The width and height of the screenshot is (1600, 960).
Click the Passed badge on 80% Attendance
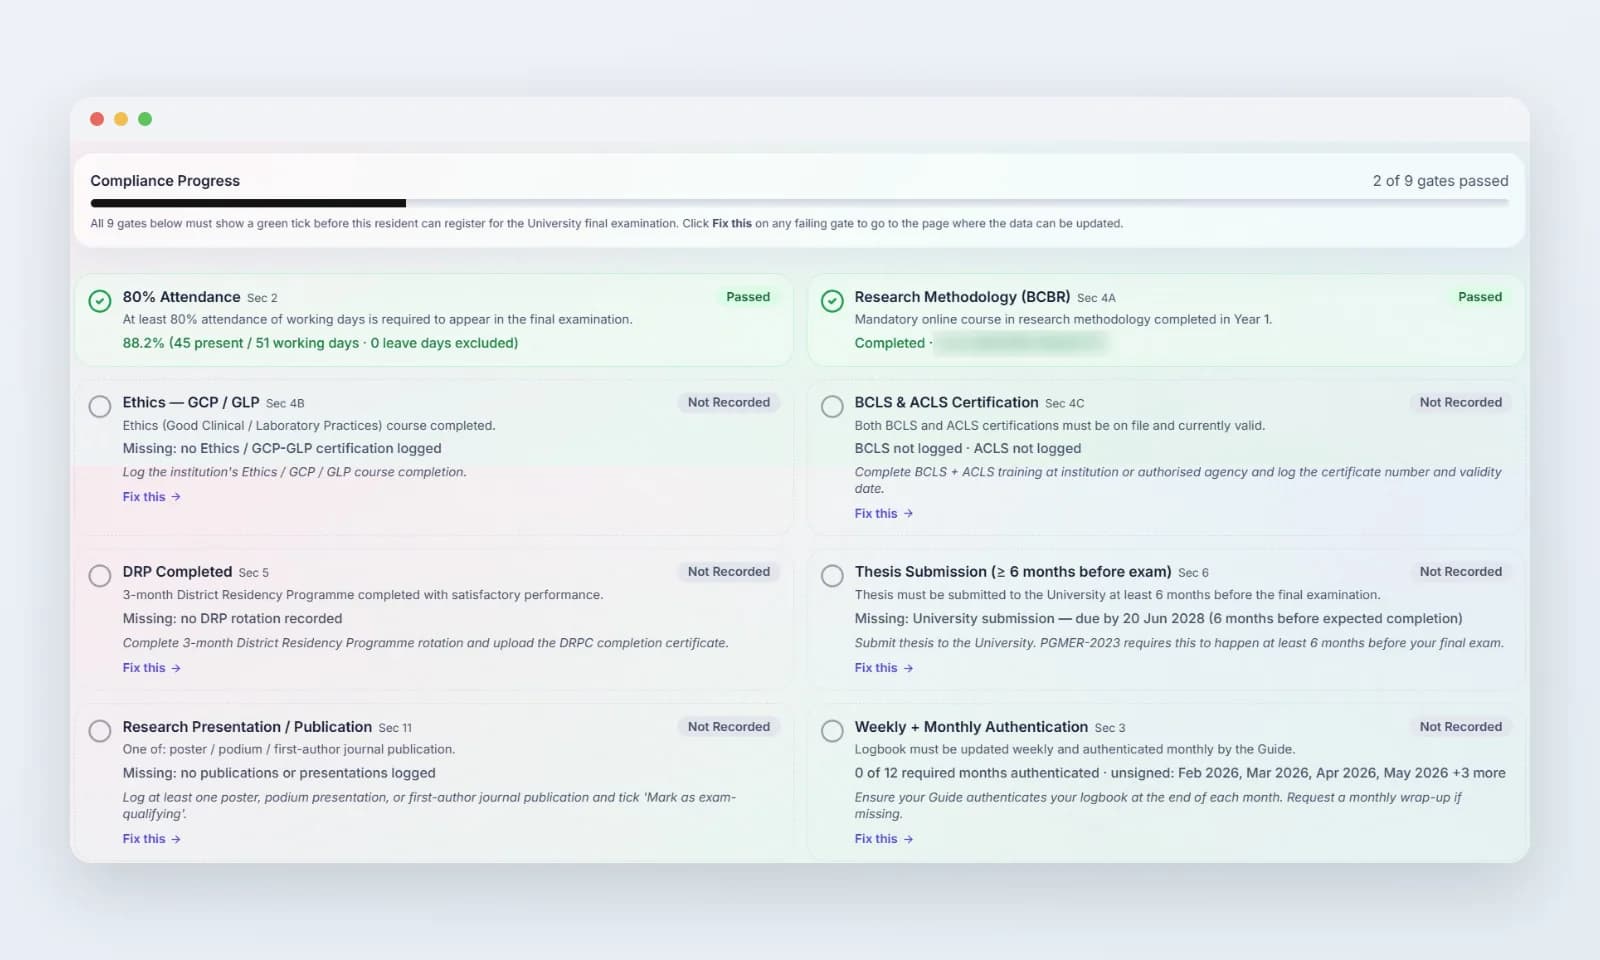coord(748,297)
